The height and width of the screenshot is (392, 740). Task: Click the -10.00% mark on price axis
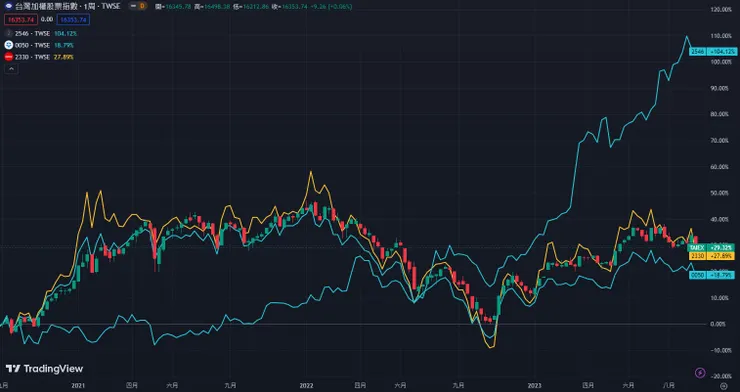coord(721,350)
